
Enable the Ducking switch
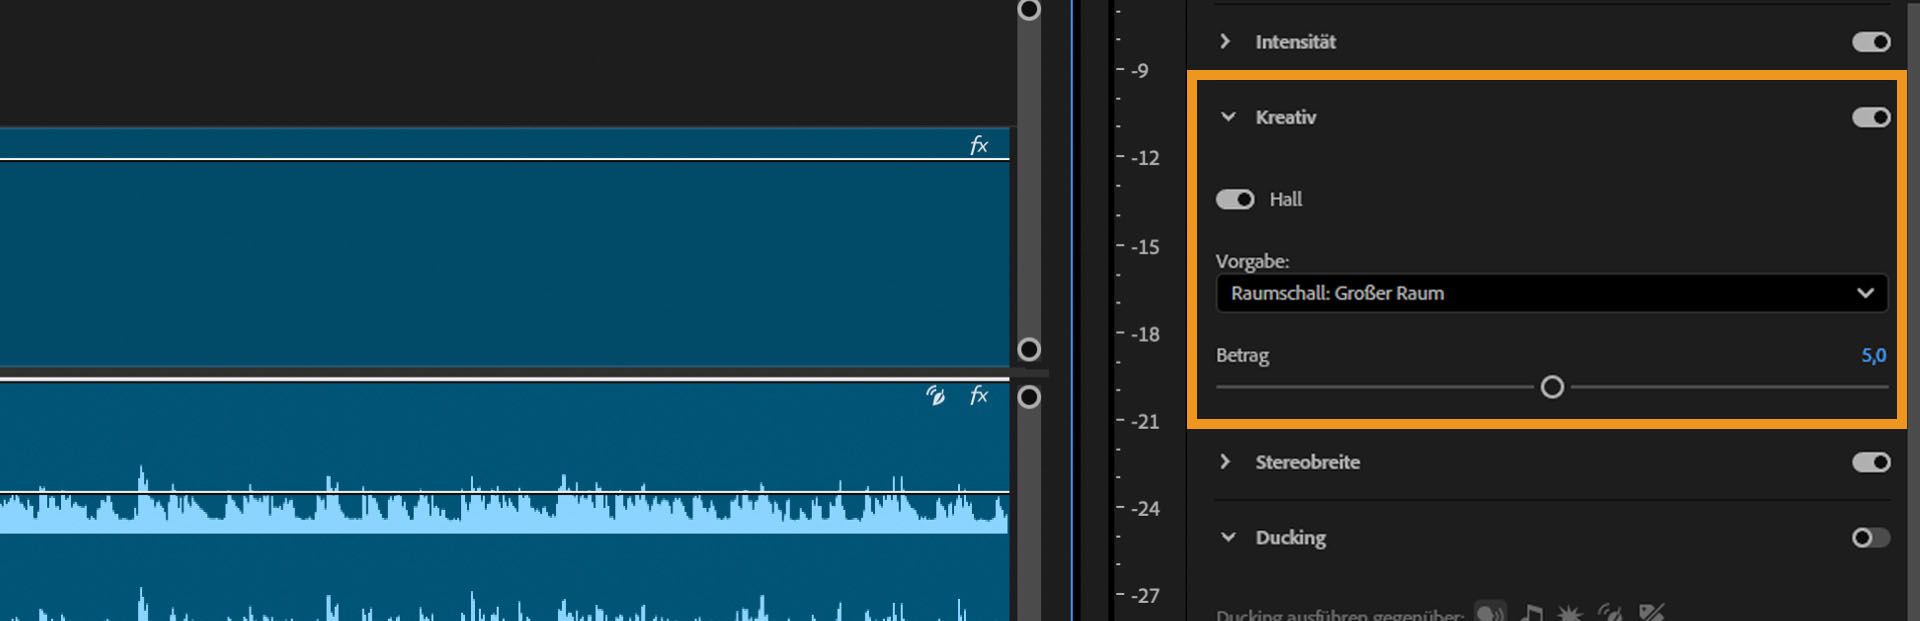(1871, 538)
